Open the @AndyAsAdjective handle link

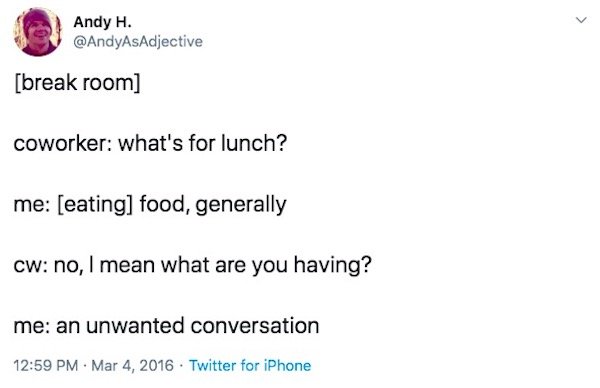pyautogui.click(x=138, y=41)
